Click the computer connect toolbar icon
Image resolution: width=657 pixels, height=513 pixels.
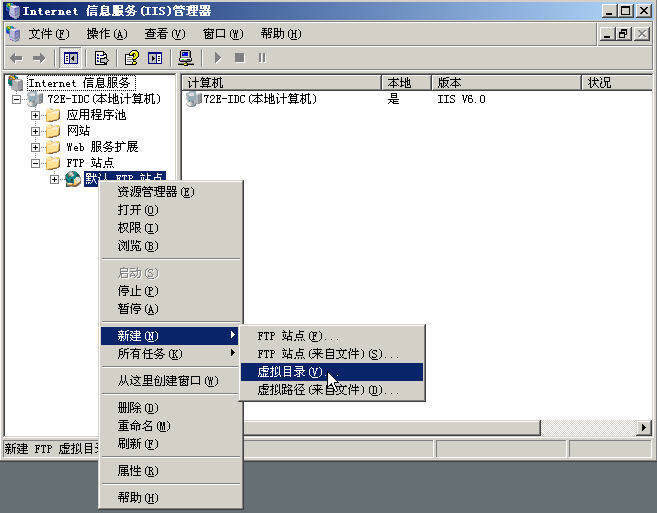[x=185, y=58]
